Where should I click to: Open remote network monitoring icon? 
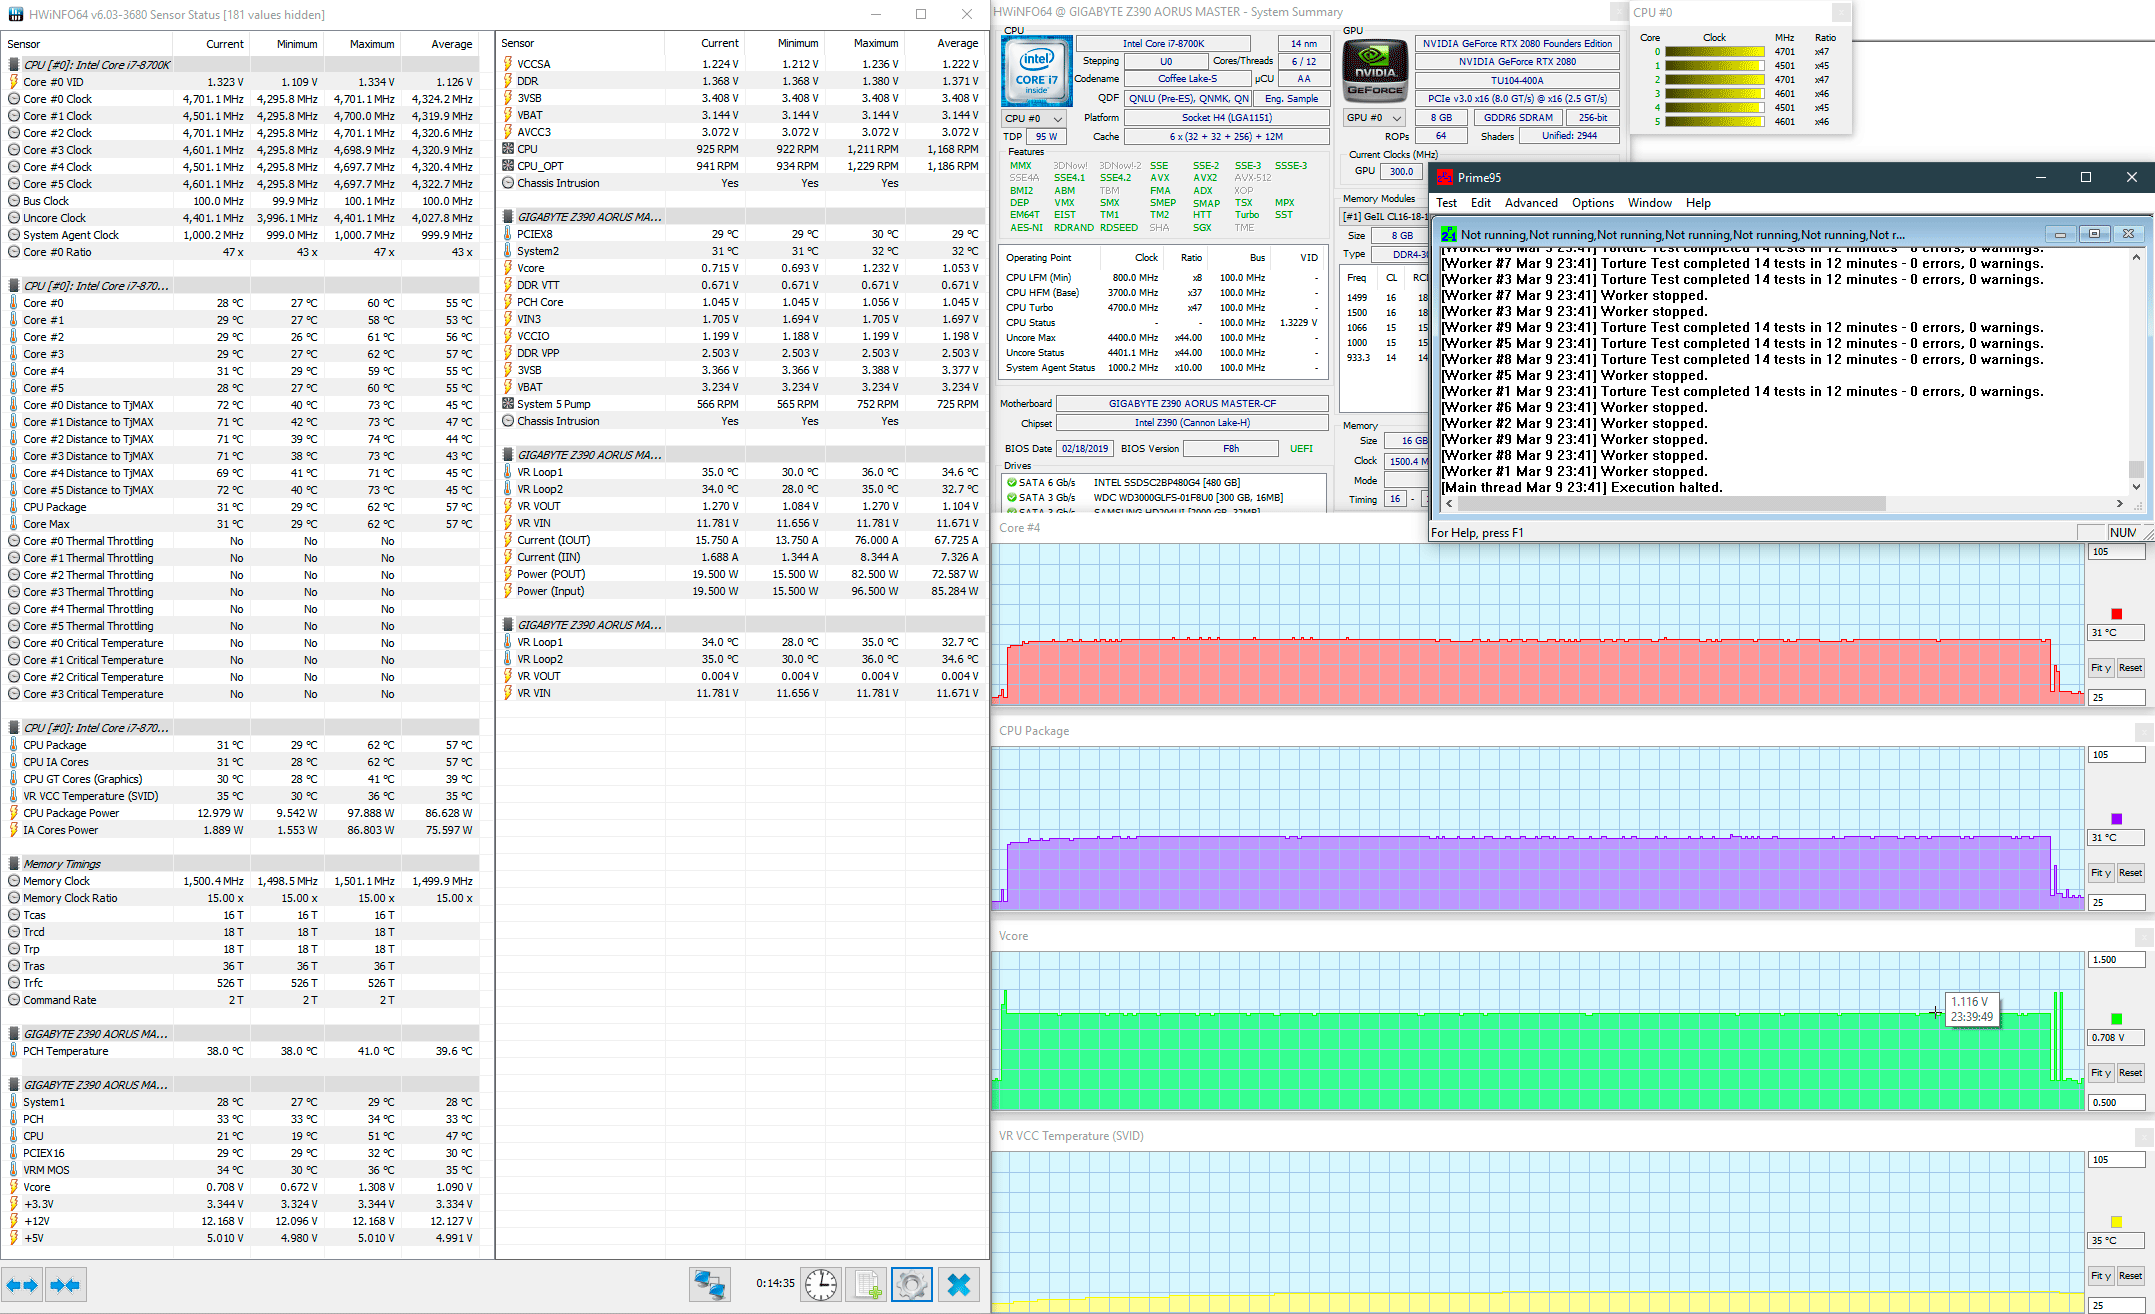709,1284
